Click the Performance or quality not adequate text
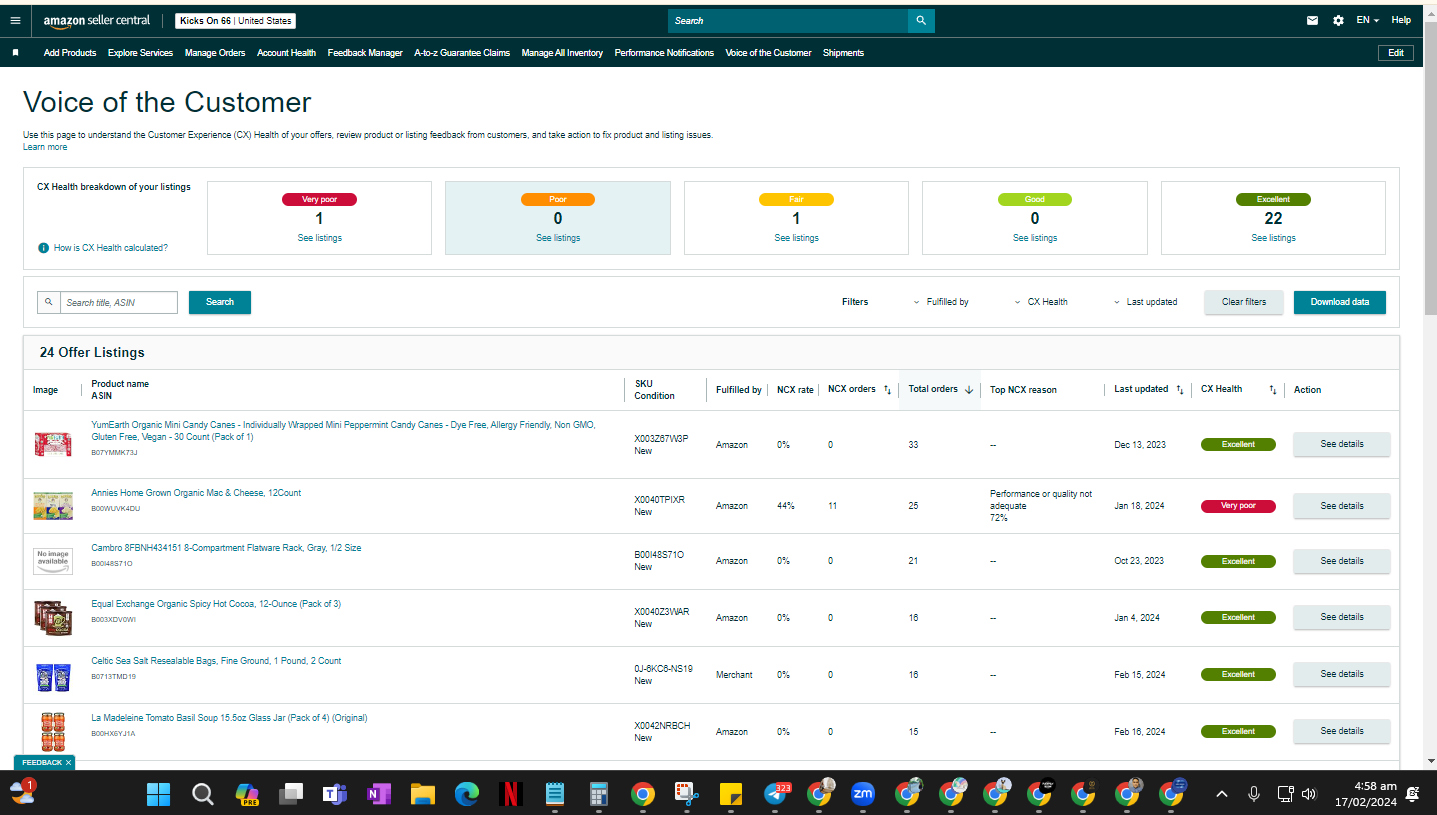This screenshot has width=1437, height=815. click(x=1041, y=500)
